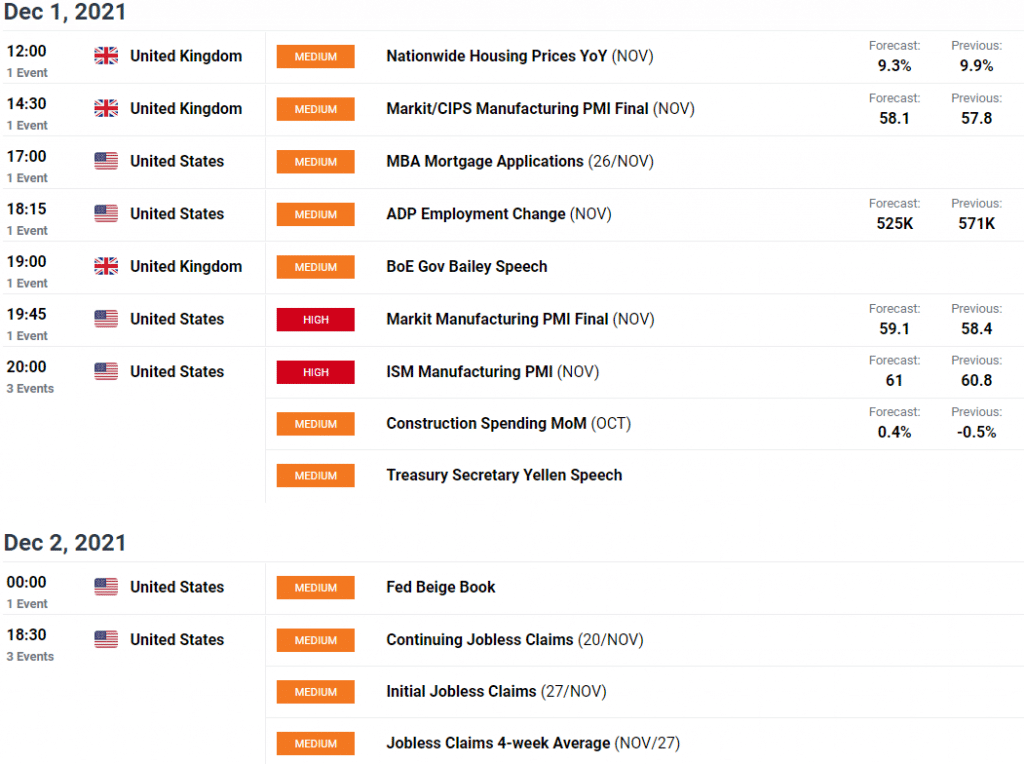The width and height of the screenshot is (1024, 764).
Task: Click HIGH badge for ISM Manufacturing PMI
Action: coord(316,372)
